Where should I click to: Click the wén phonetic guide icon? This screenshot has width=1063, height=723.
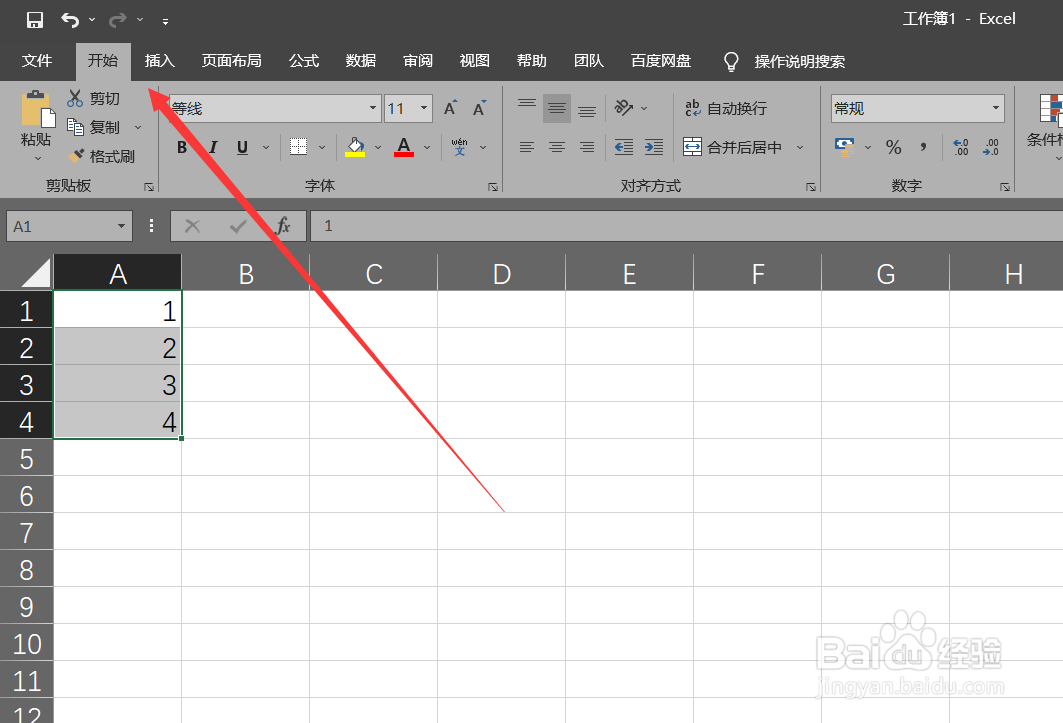pos(460,146)
